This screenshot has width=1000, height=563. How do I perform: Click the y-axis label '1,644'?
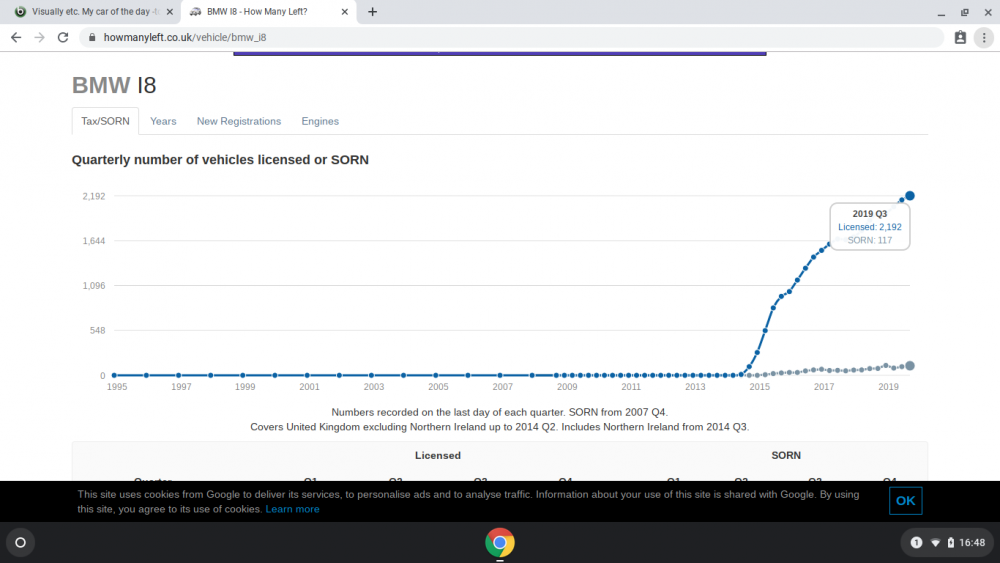pyautogui.click(x=94, y=241)
